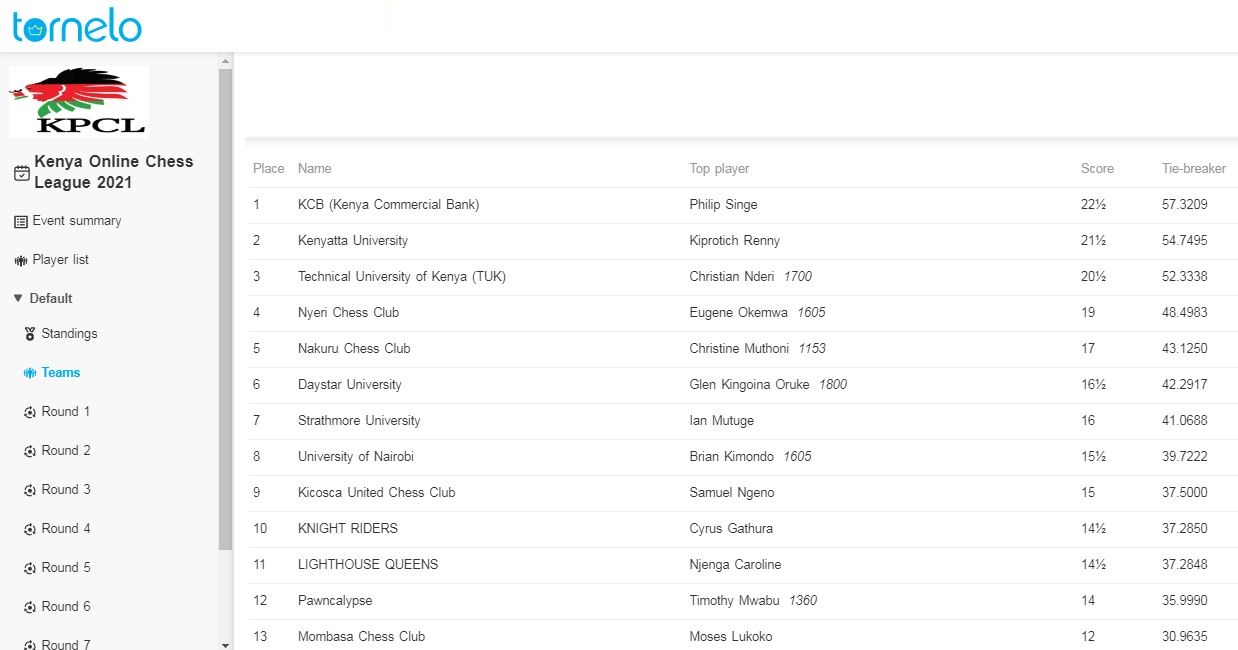1238x650 pixels.
Task: Open the Kenyatta University team row
Action: click(353, 241)
